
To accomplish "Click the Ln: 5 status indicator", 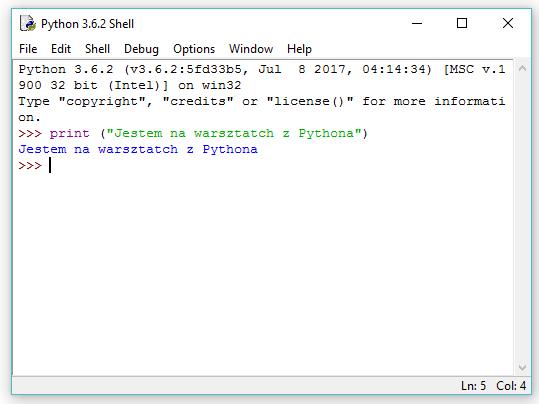I will pos(473,386).
